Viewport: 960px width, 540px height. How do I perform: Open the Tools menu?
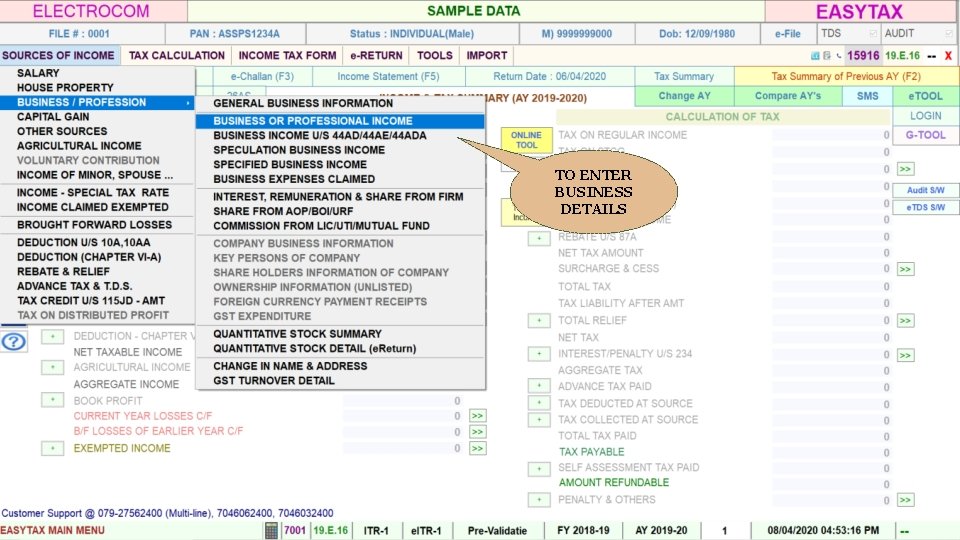click(435, 56)
